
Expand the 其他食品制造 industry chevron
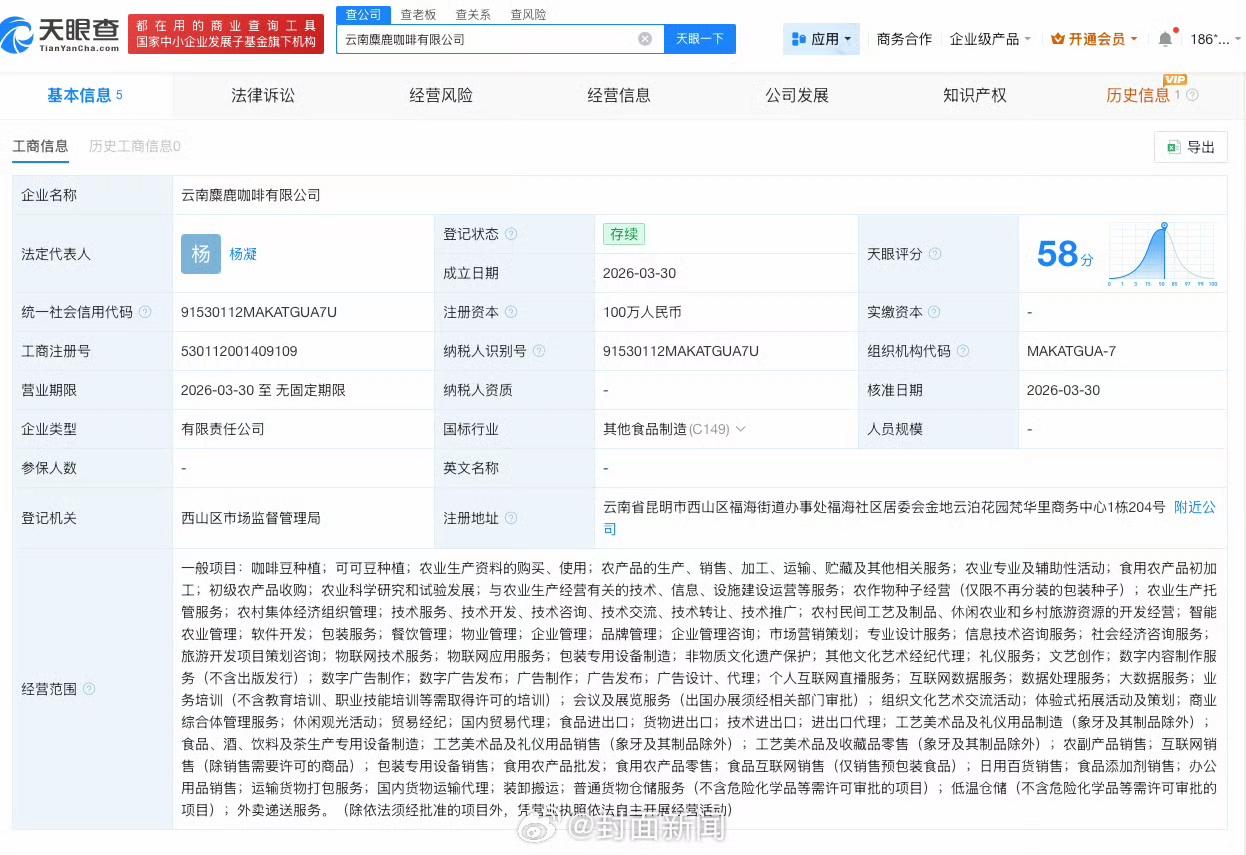click(x=741, y=429)
